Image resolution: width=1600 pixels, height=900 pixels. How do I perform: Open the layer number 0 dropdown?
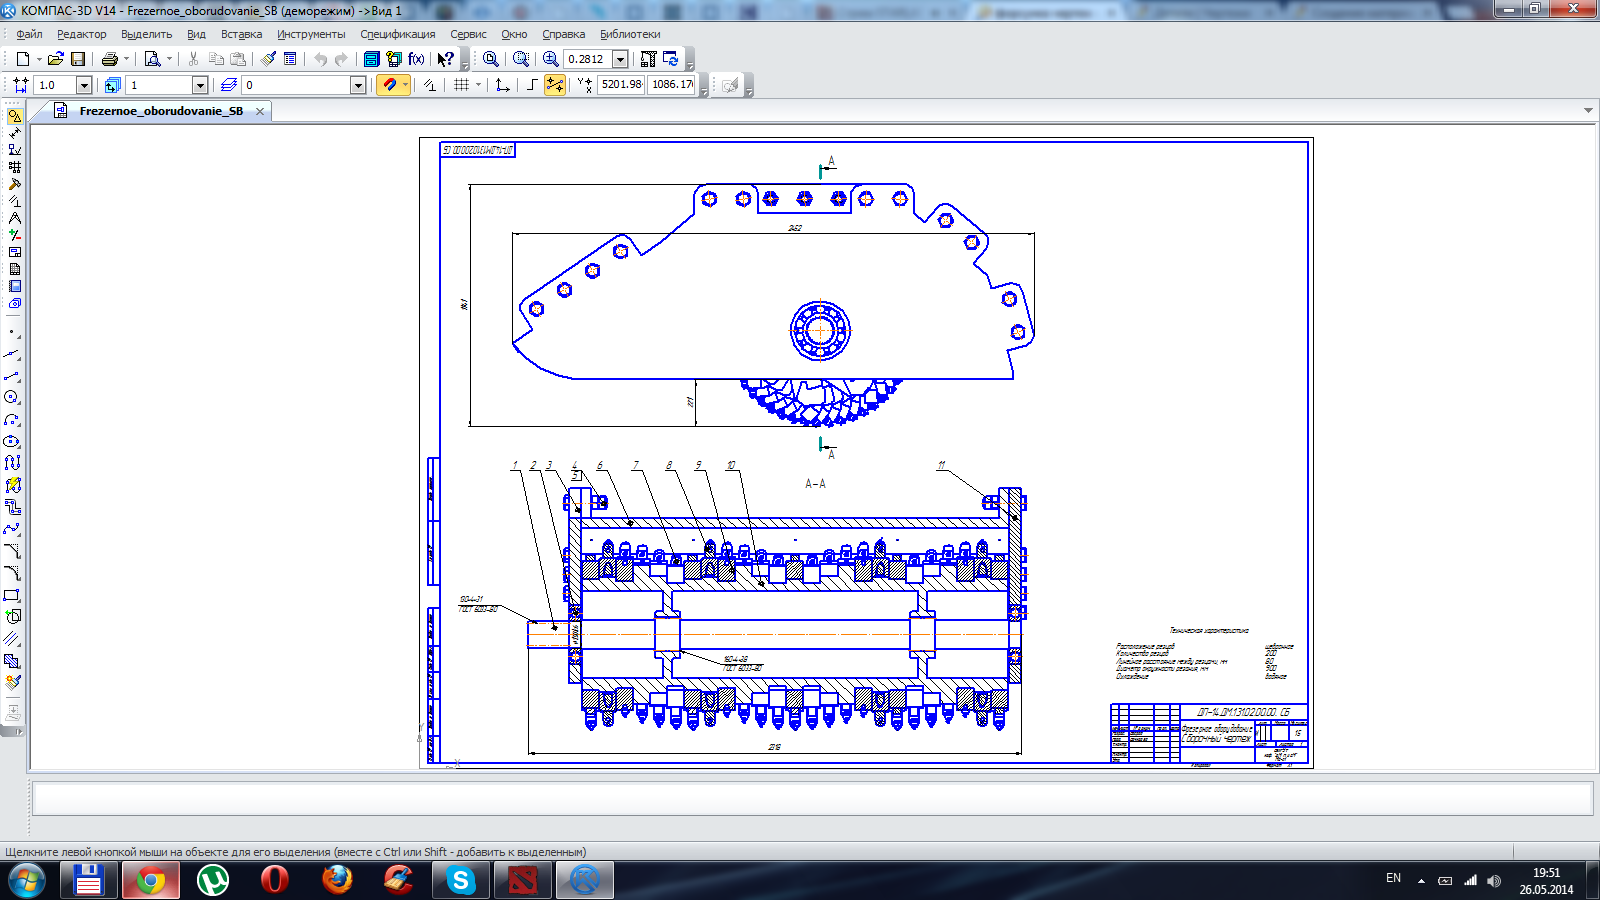pyautogui.click(x=358, y=85)
